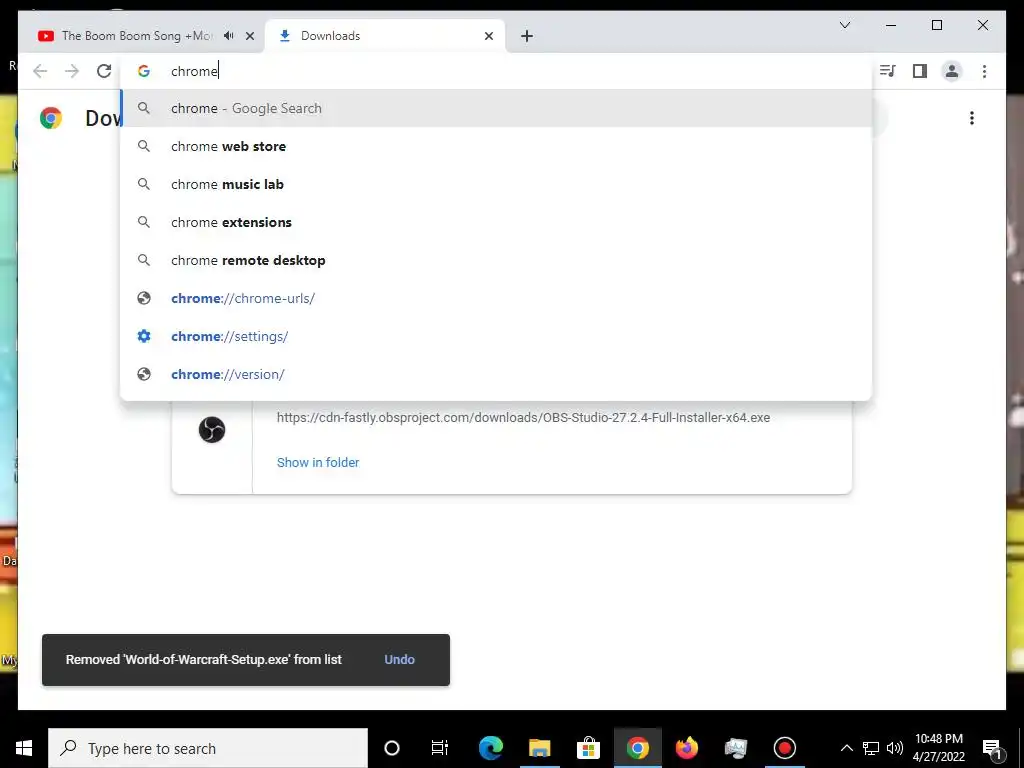Click the Chrome logo on Downloads page
Viewport: 1024px width, 768px height.
[51, 118]
